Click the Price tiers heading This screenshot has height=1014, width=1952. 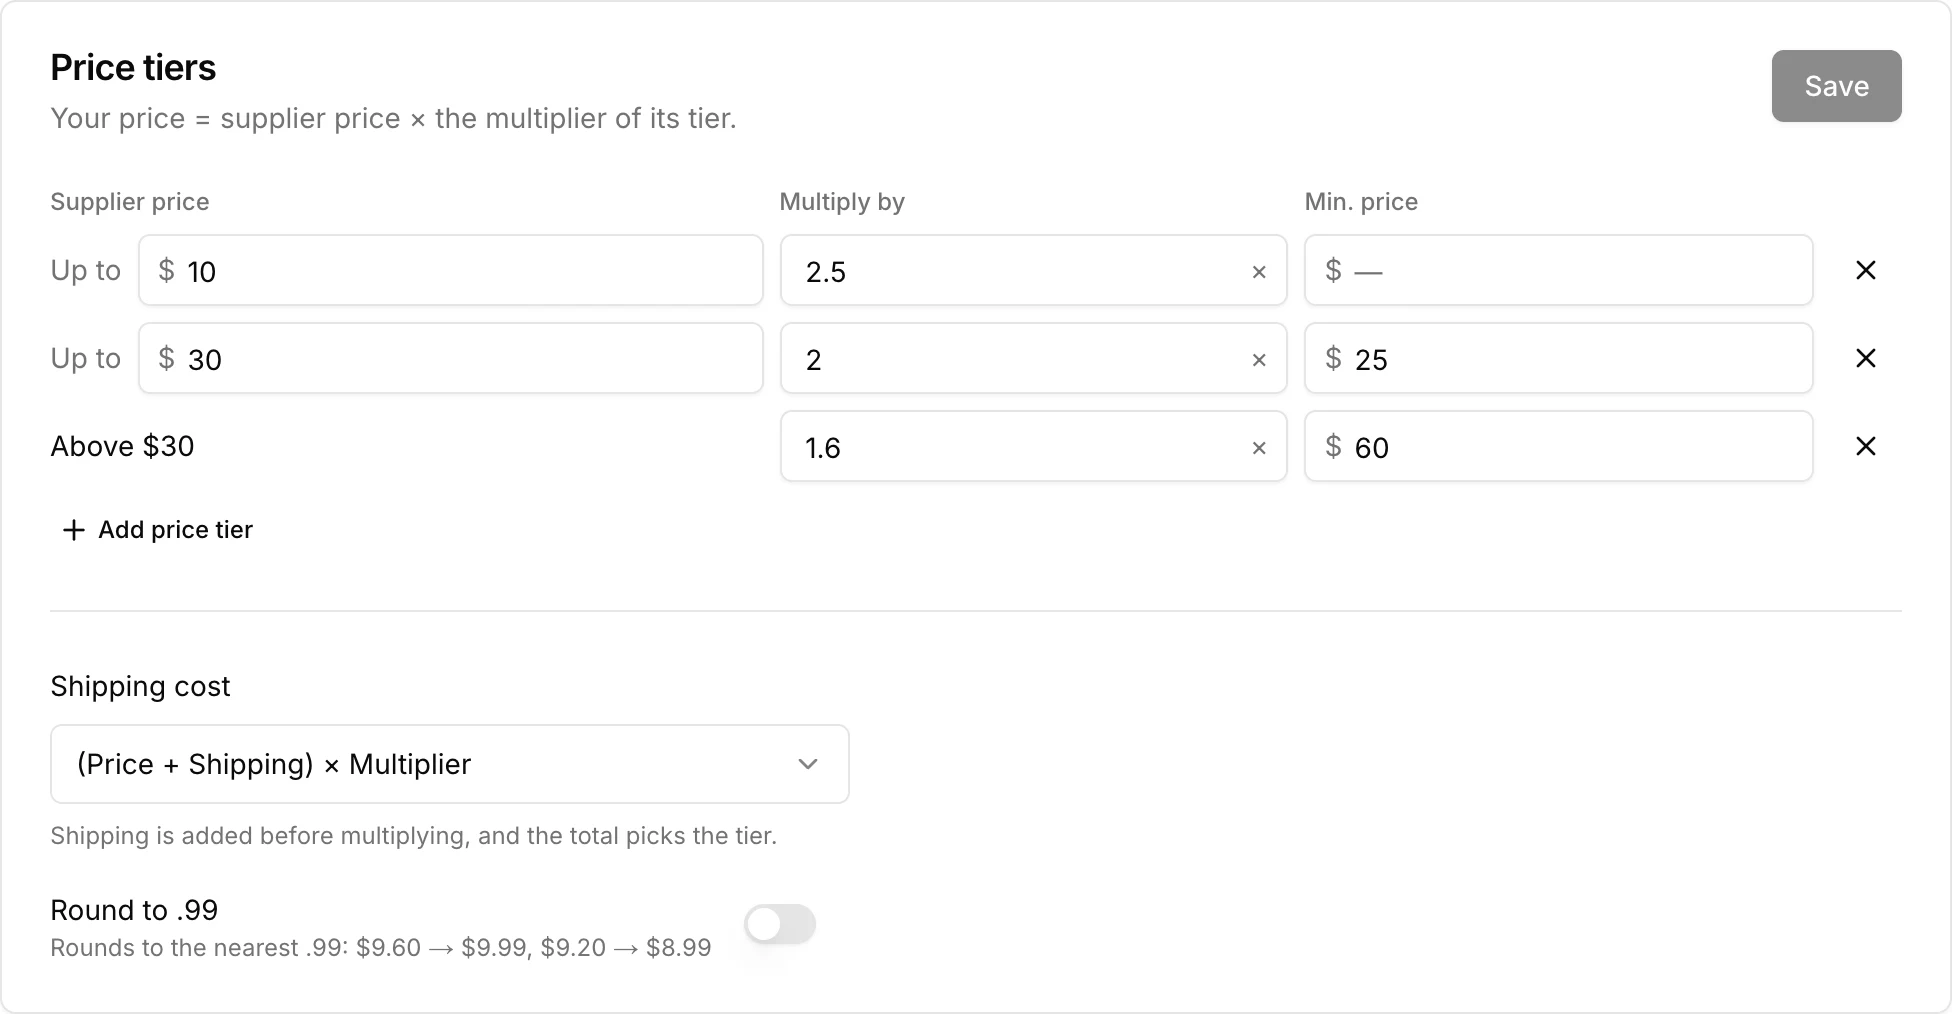[133, 68]
